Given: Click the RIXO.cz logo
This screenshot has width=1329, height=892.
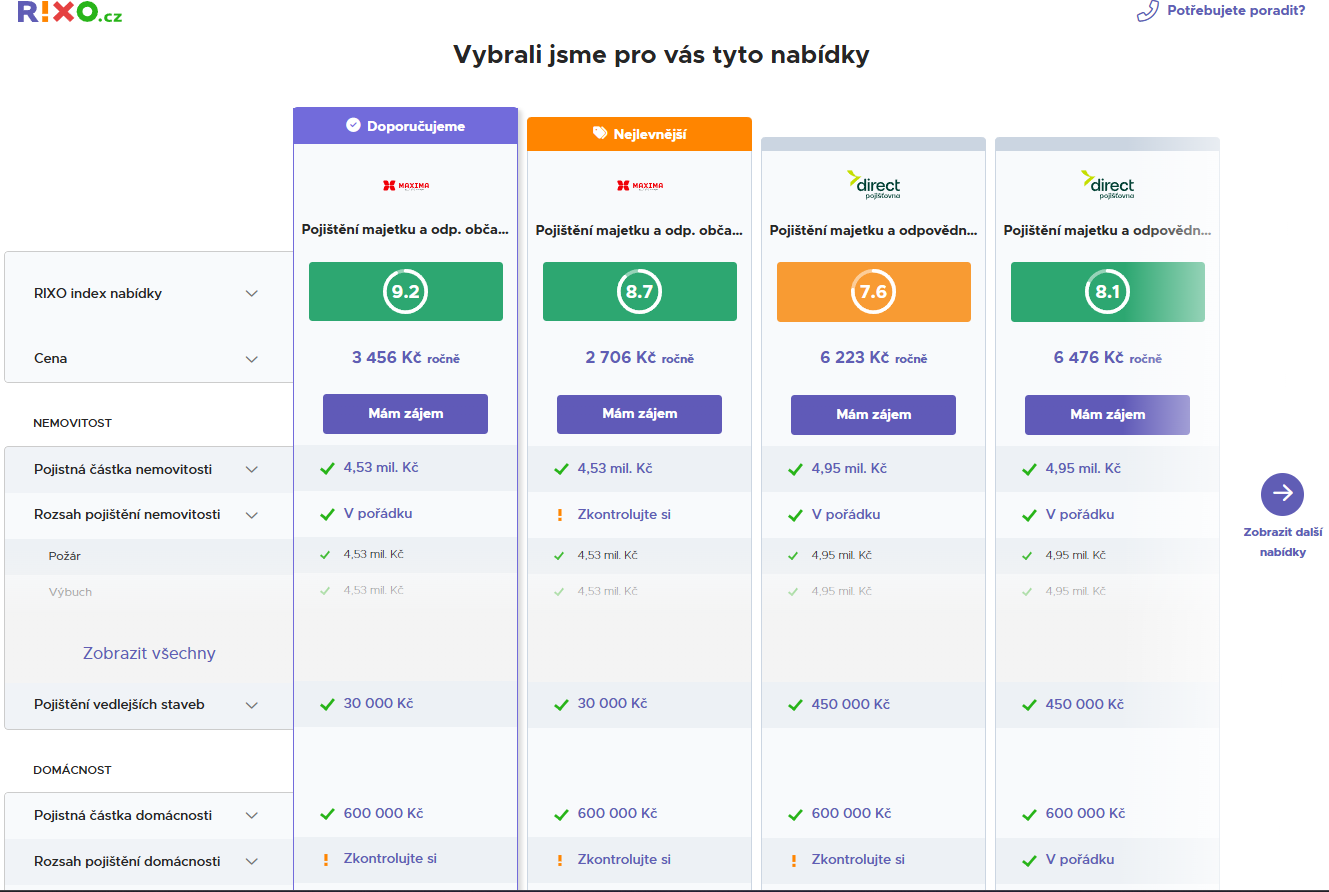Looking at the screenshot, I should 69,12.
